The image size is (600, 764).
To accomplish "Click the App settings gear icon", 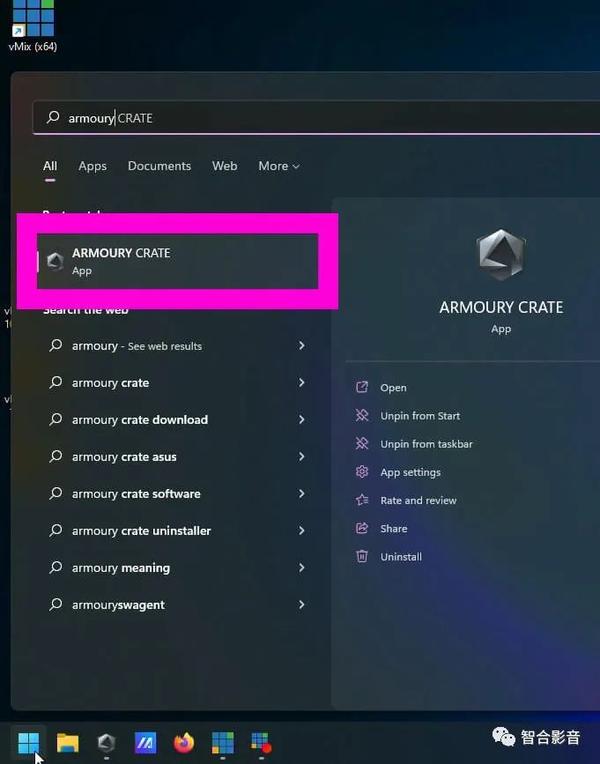I will (x=362, y=472).
